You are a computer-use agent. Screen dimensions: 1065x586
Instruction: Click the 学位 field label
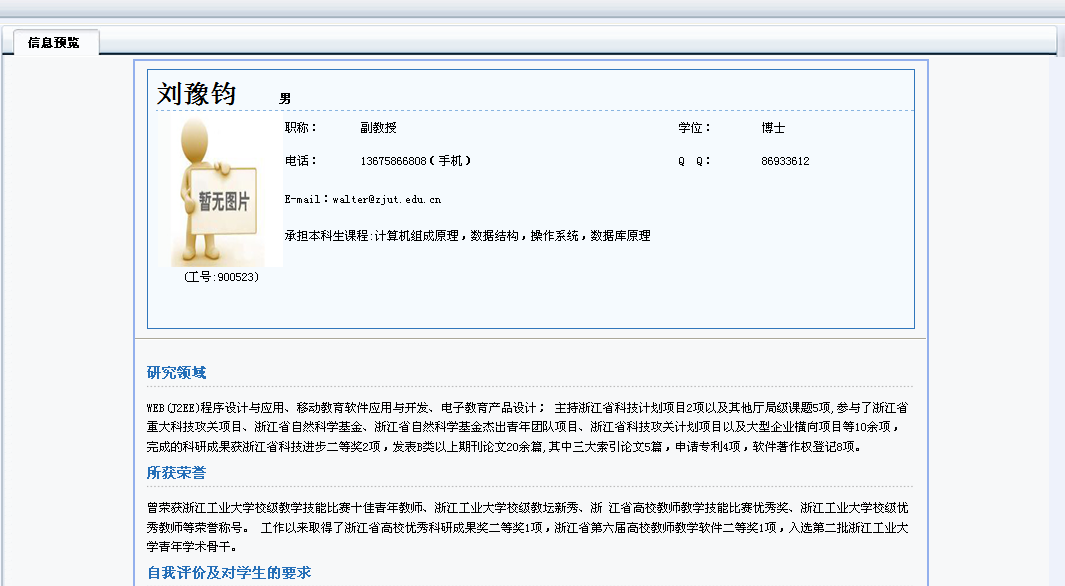point(694,128)
